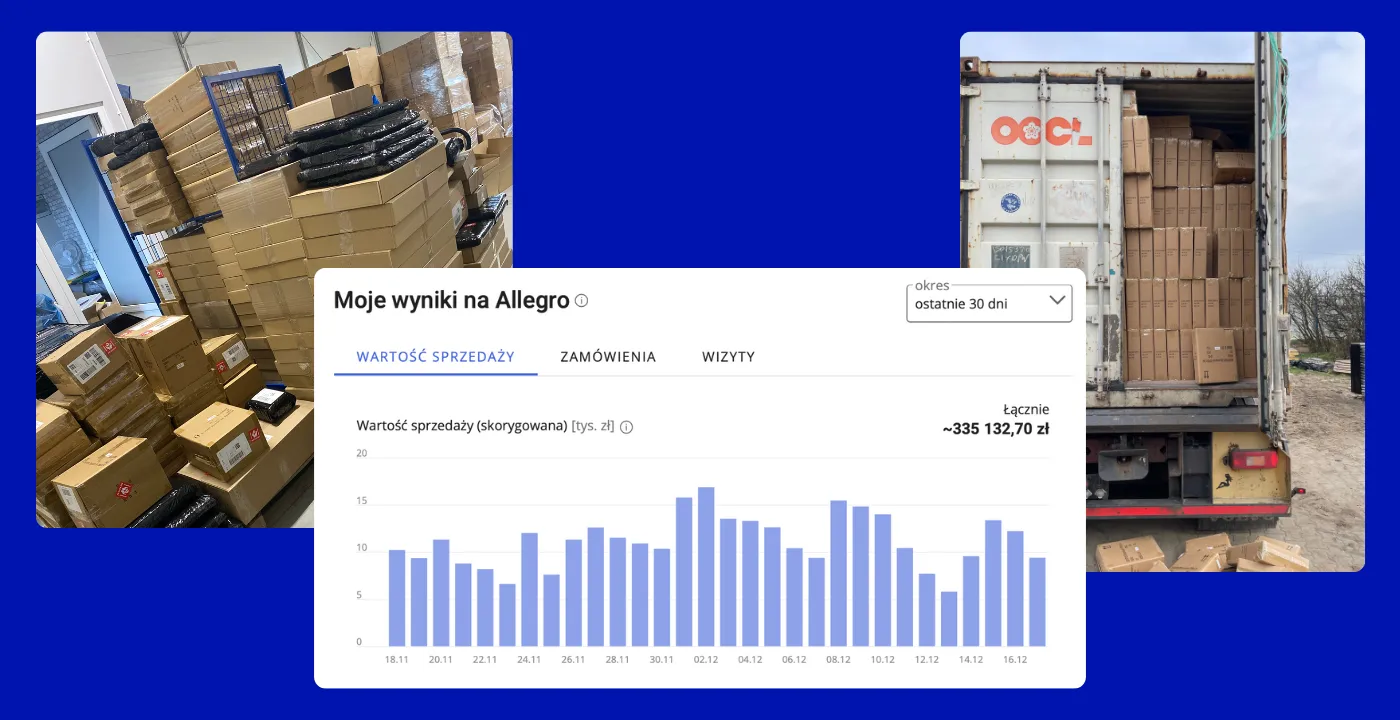Click the 04.12 date axis label
Screen dimensions: 1400x720
tap(749, 660)
